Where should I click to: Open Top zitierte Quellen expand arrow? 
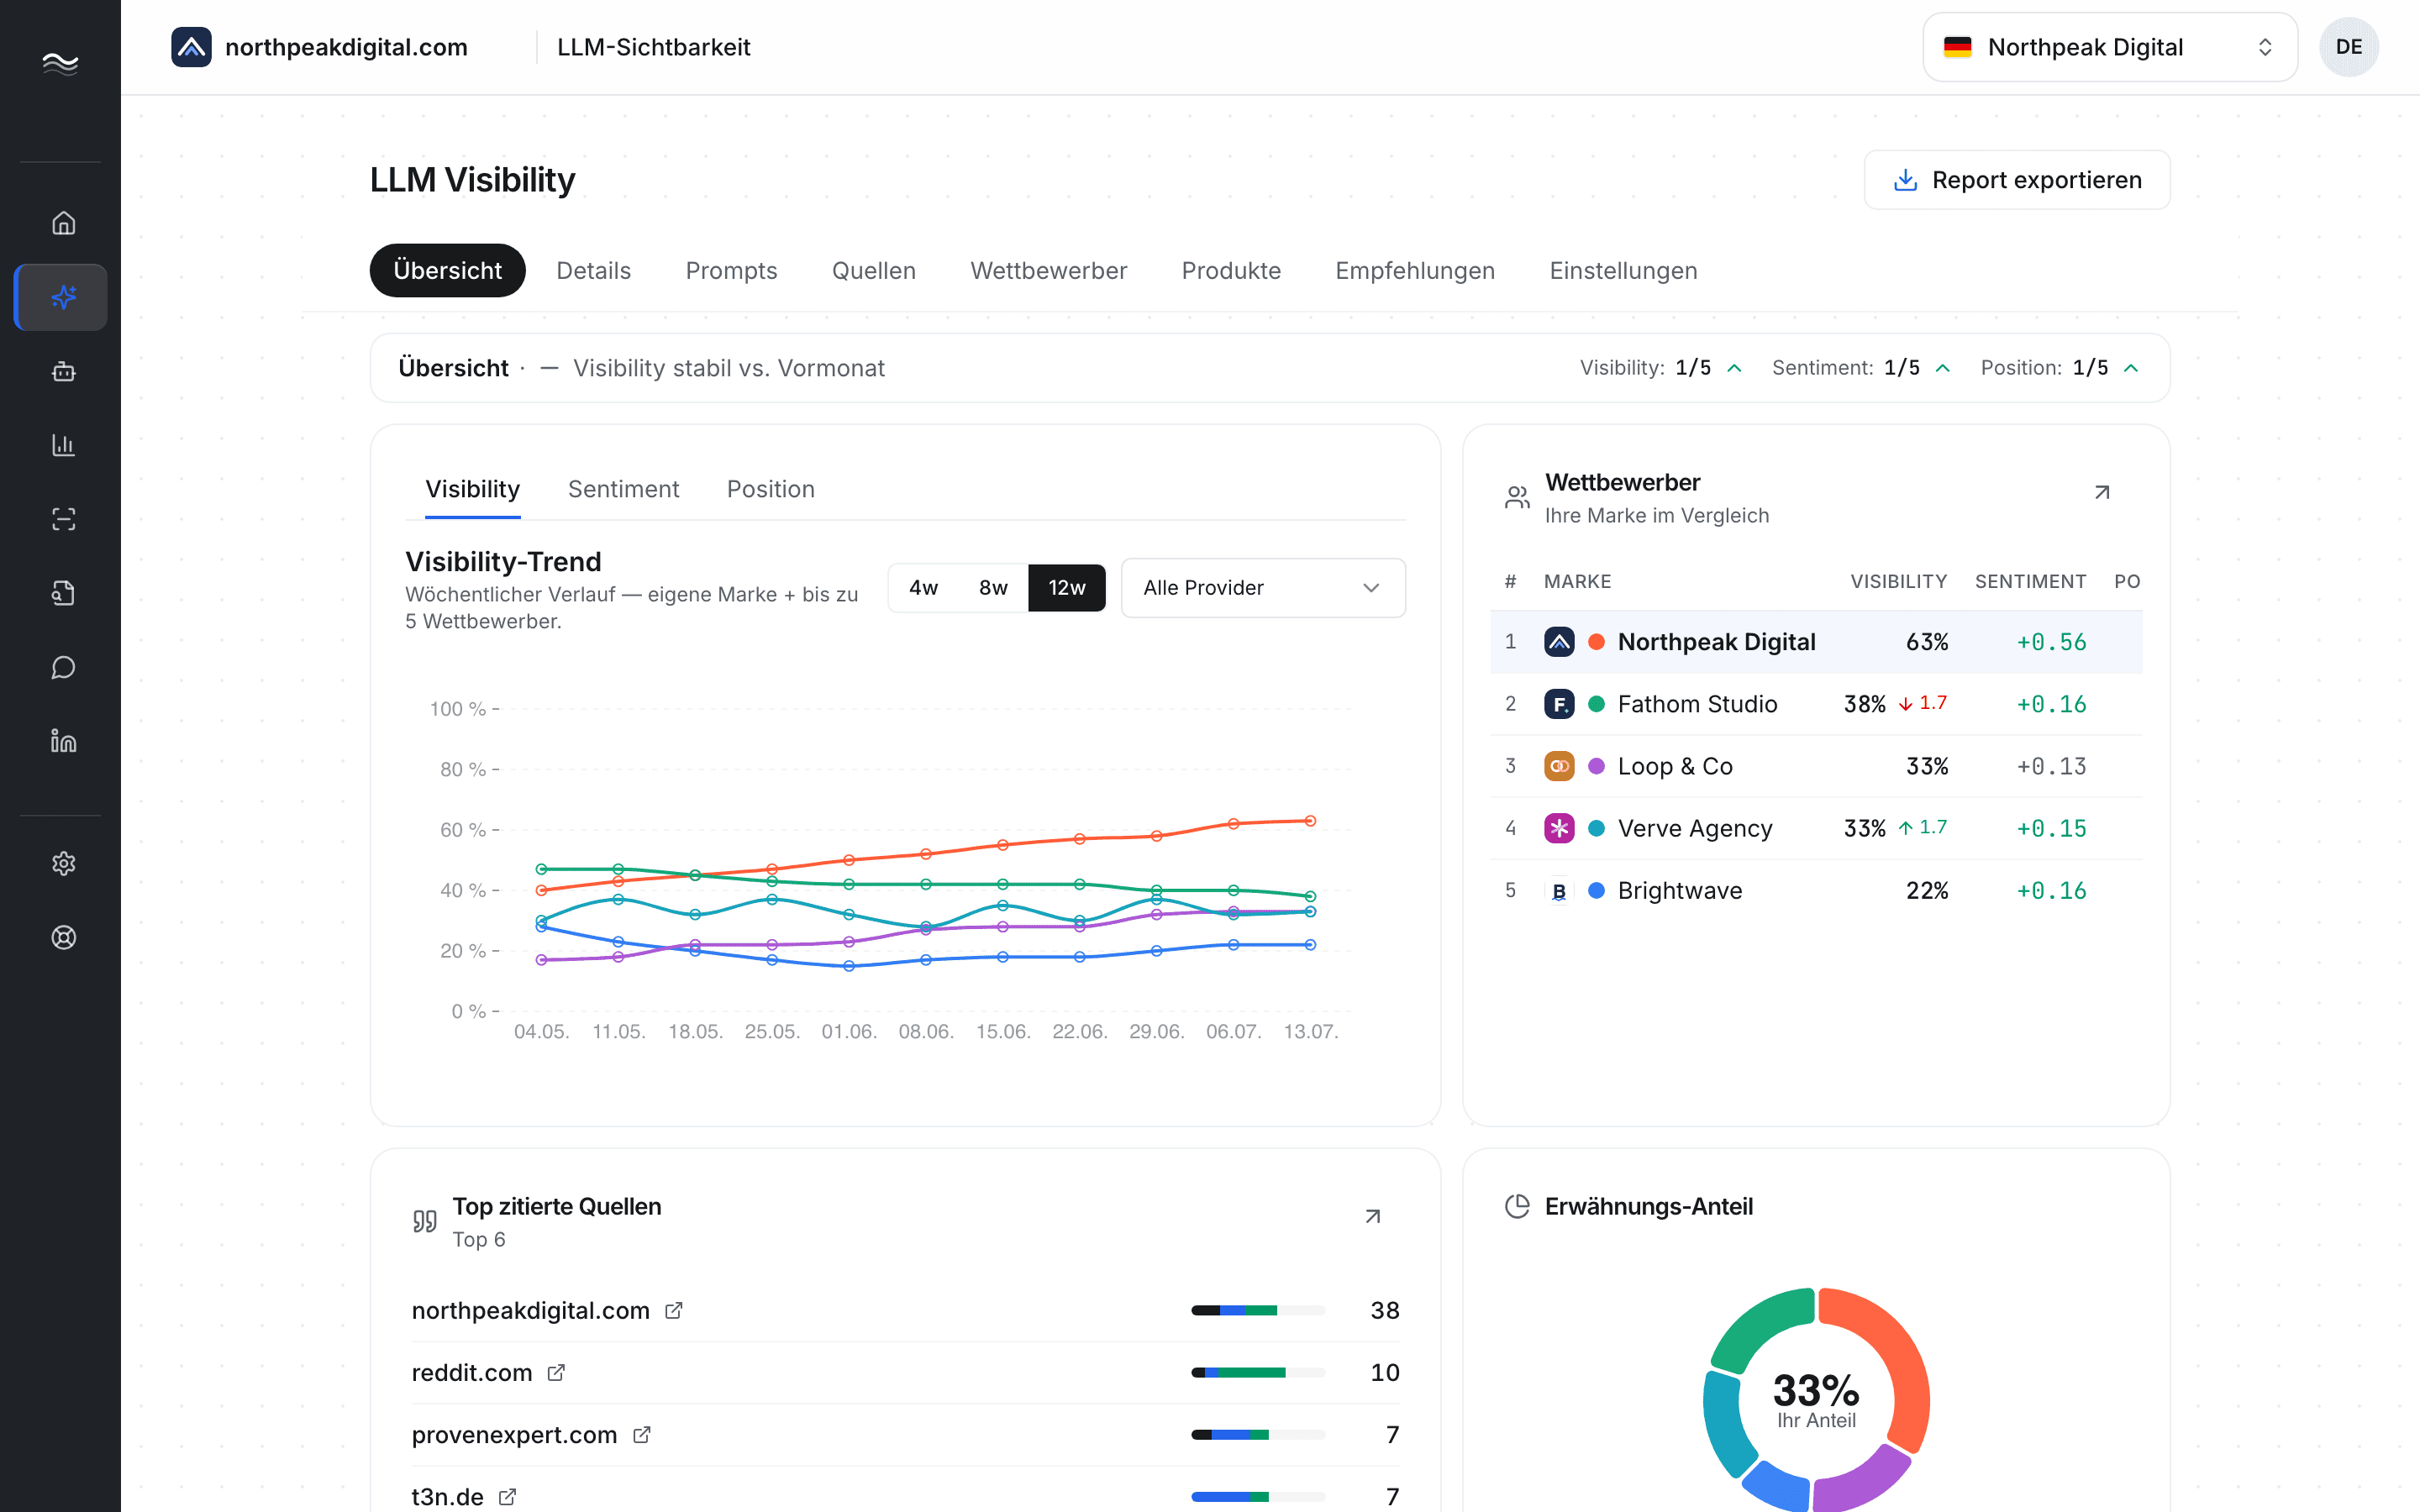[x=1373, y=1216]
